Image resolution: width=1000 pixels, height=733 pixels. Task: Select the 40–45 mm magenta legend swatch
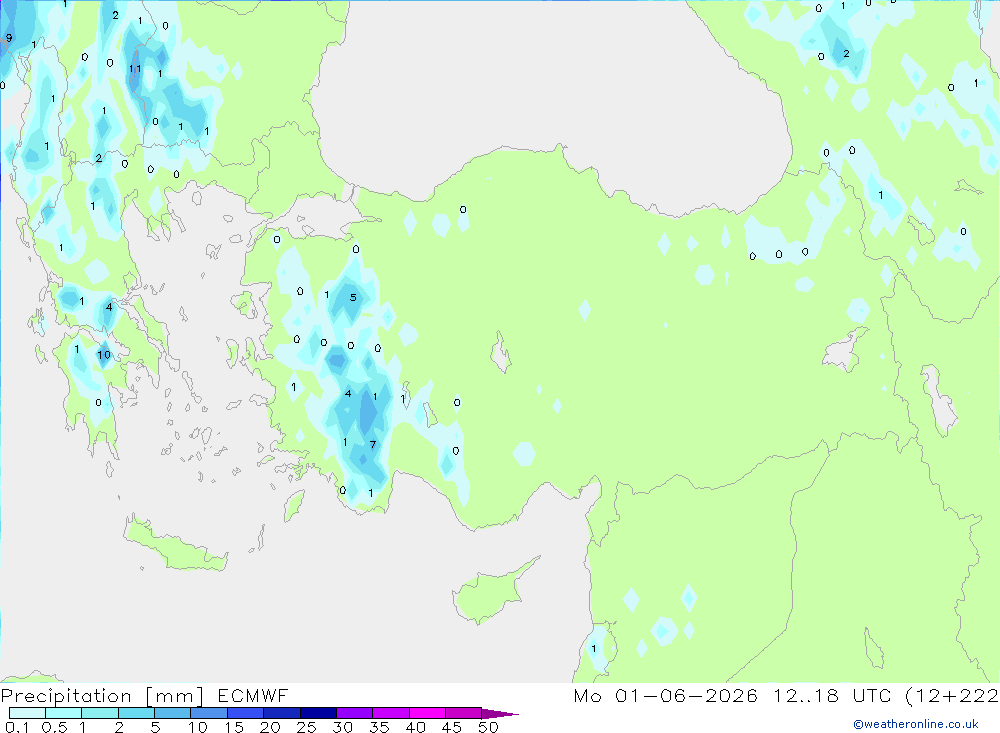(x=427, y=713)
